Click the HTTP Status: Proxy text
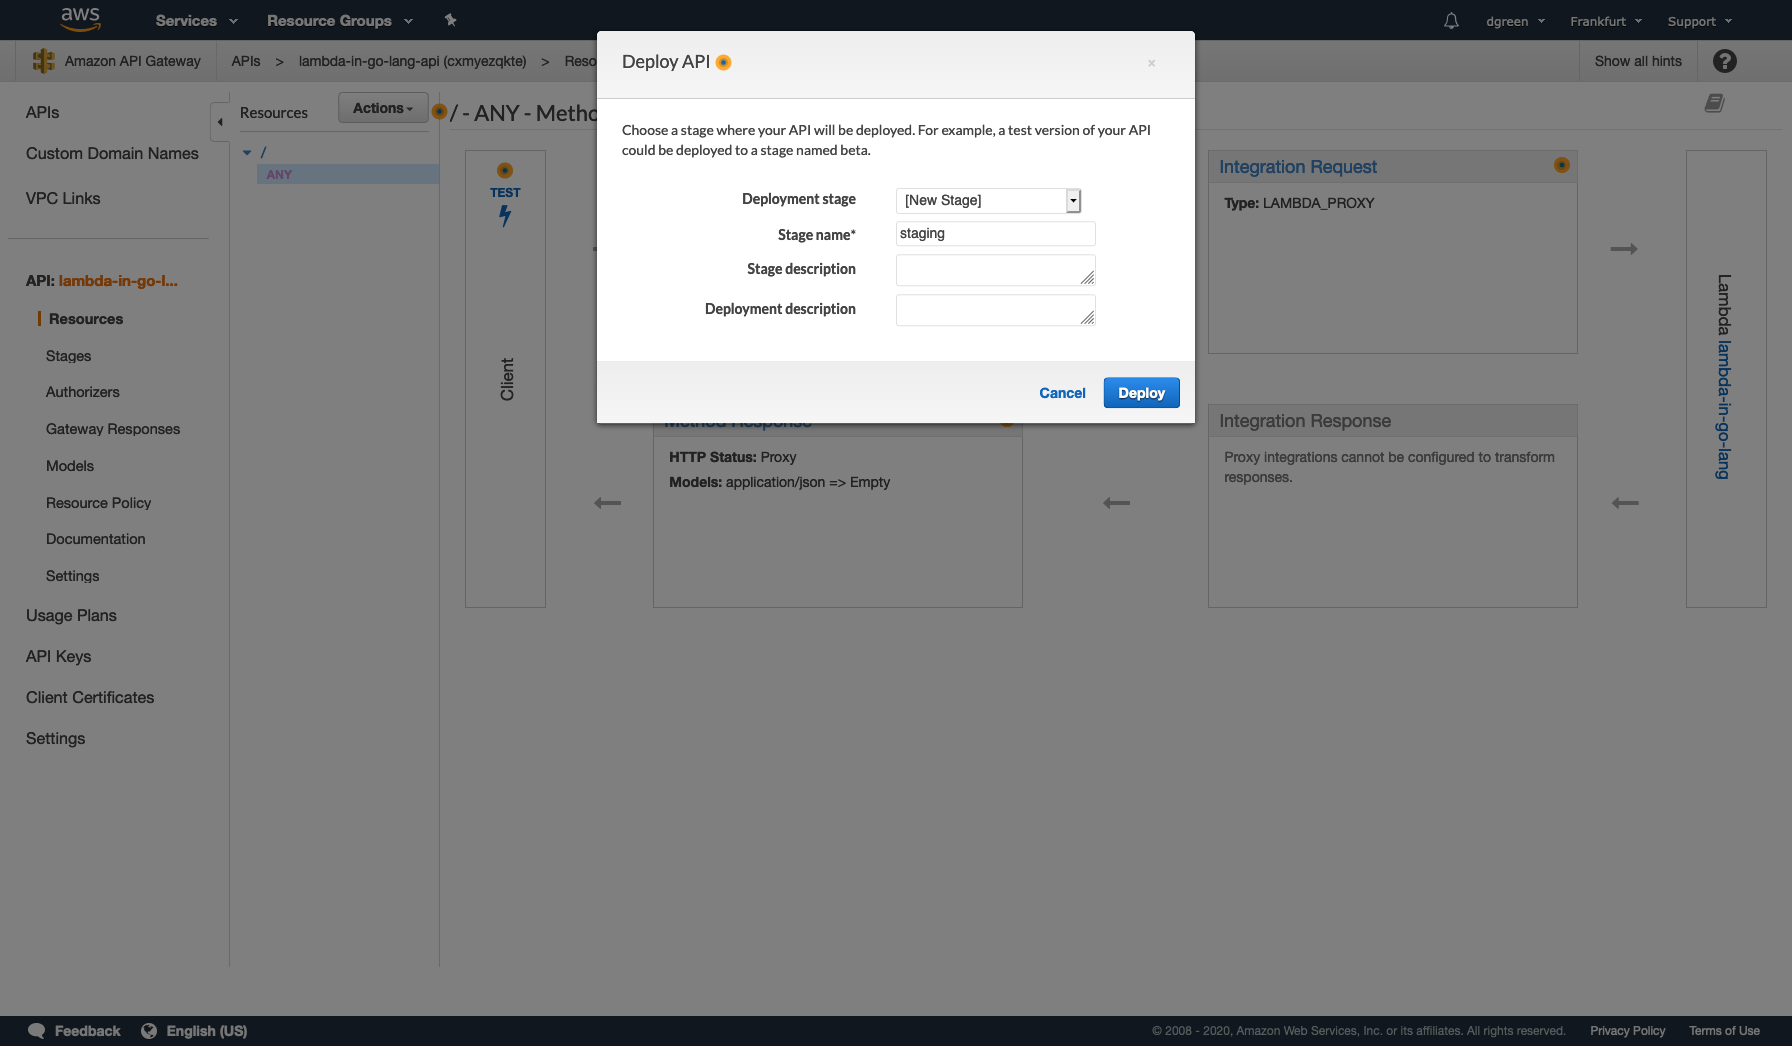This screenshot has width=1792, height=1046. point(732,457)
